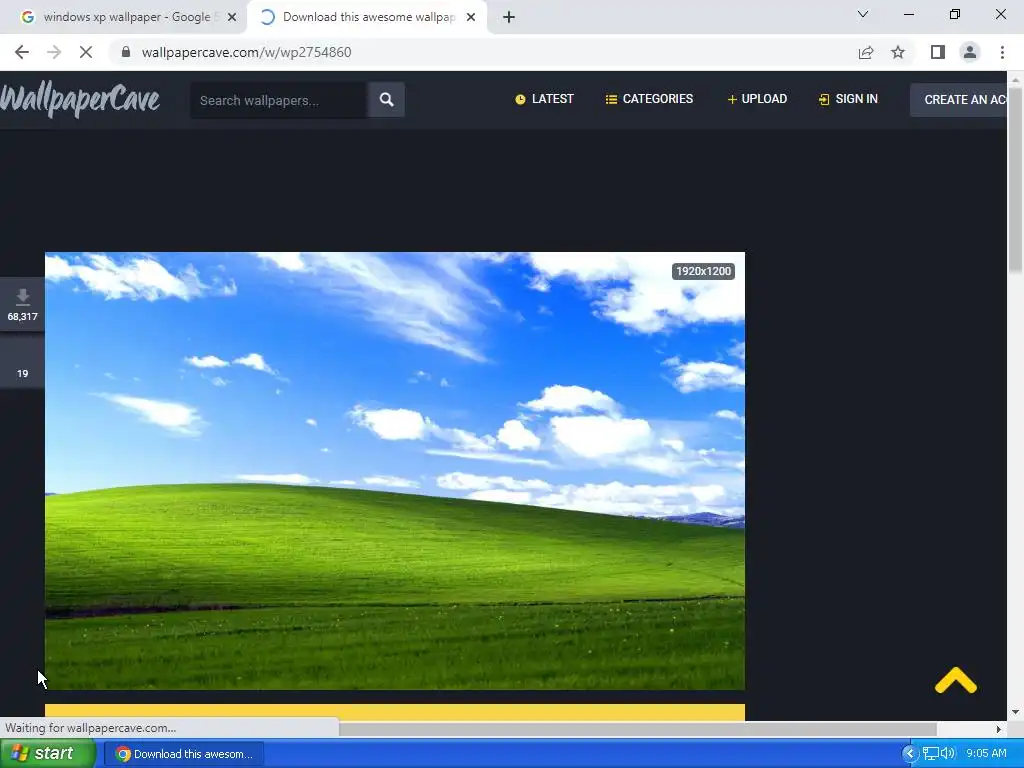
Task: Go to the UPLOAD page
Action: [x=757, y=99]
